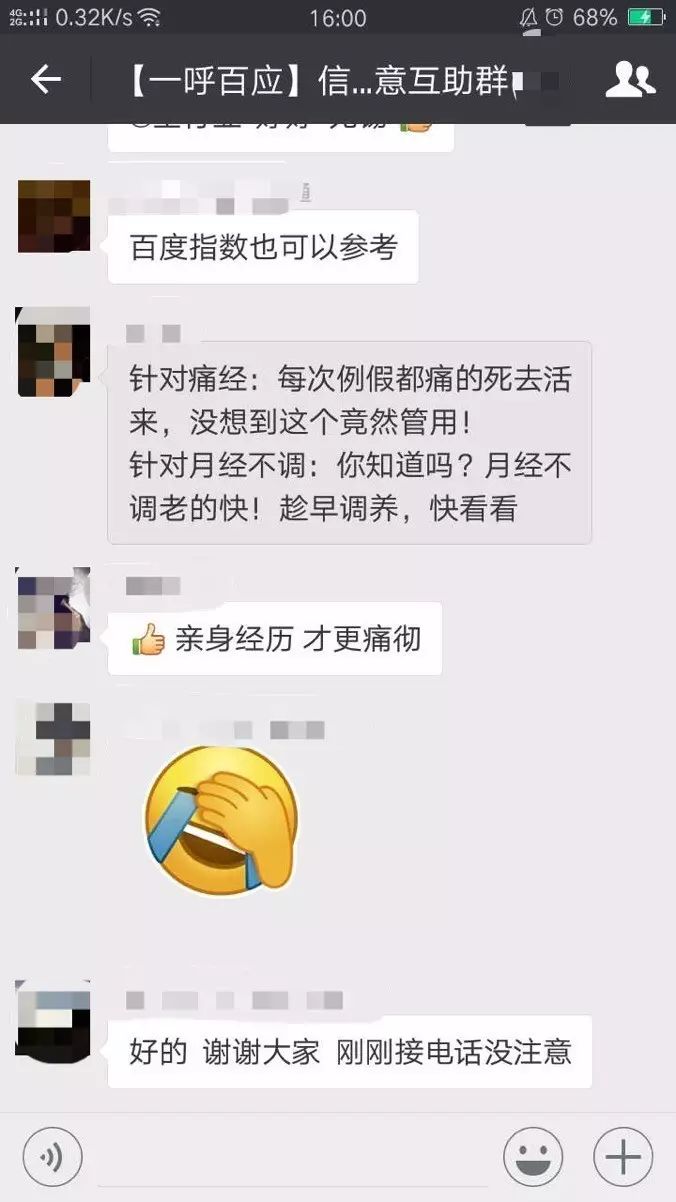Tap the 一呼百应 group chat title

[318, 80]
